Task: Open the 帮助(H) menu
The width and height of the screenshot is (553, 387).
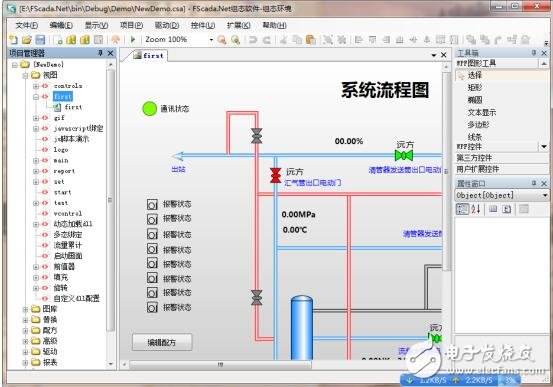Action: point(274,25)
